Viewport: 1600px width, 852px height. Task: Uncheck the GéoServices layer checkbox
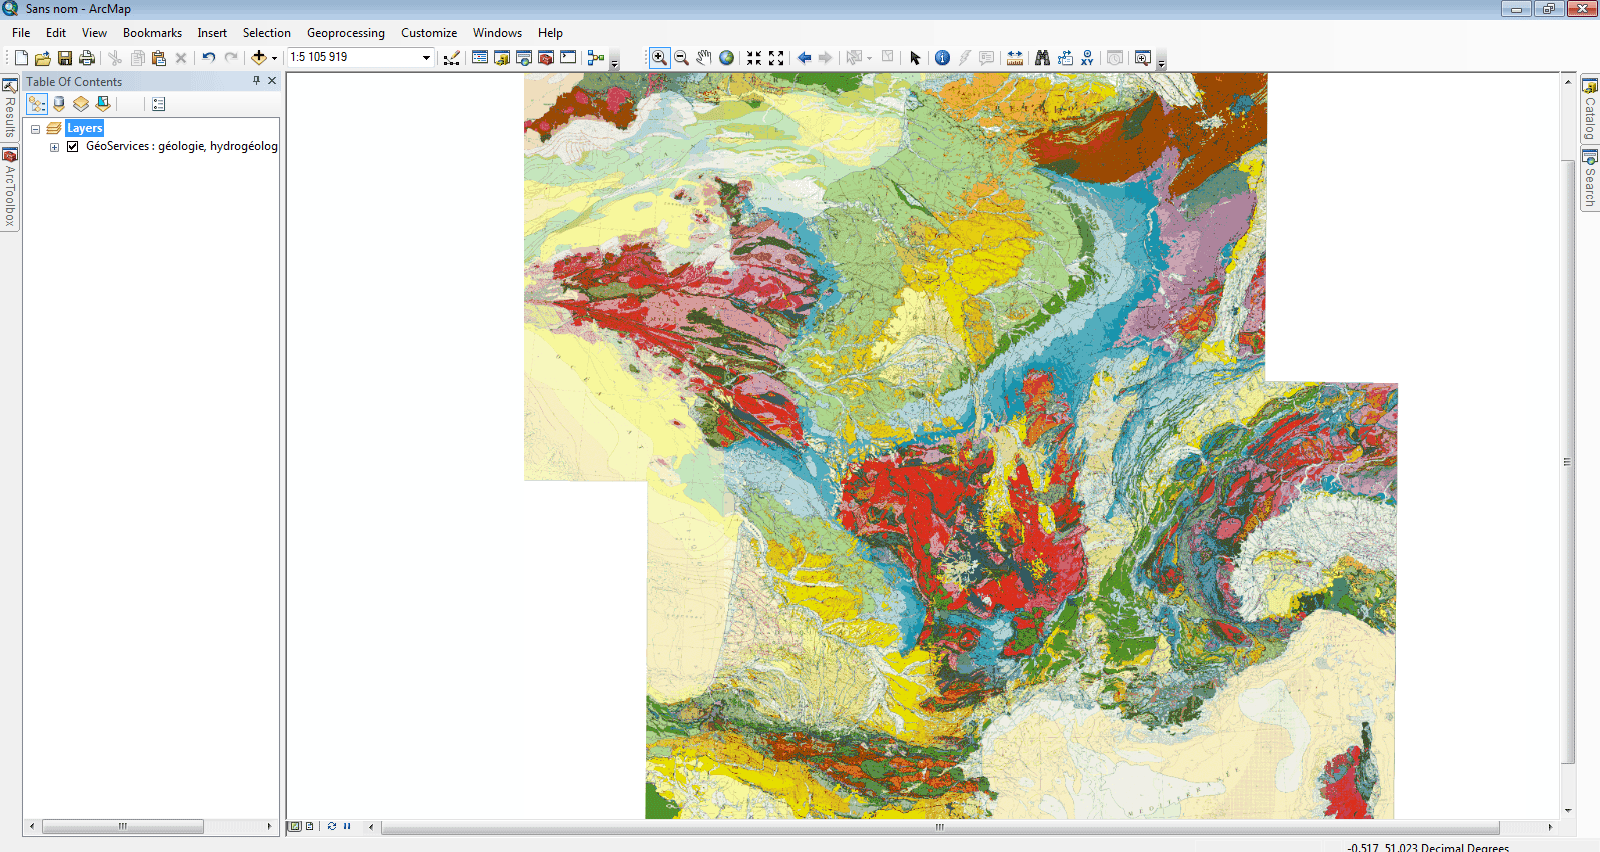(72, 146)
